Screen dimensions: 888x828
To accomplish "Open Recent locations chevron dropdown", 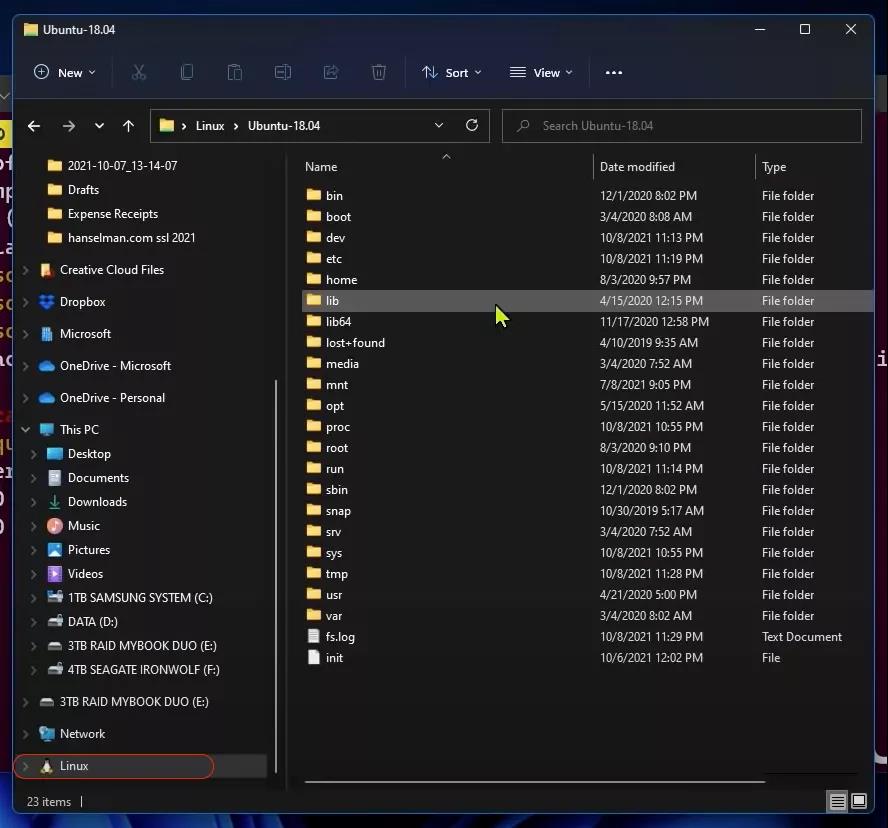I will point(99,126).
